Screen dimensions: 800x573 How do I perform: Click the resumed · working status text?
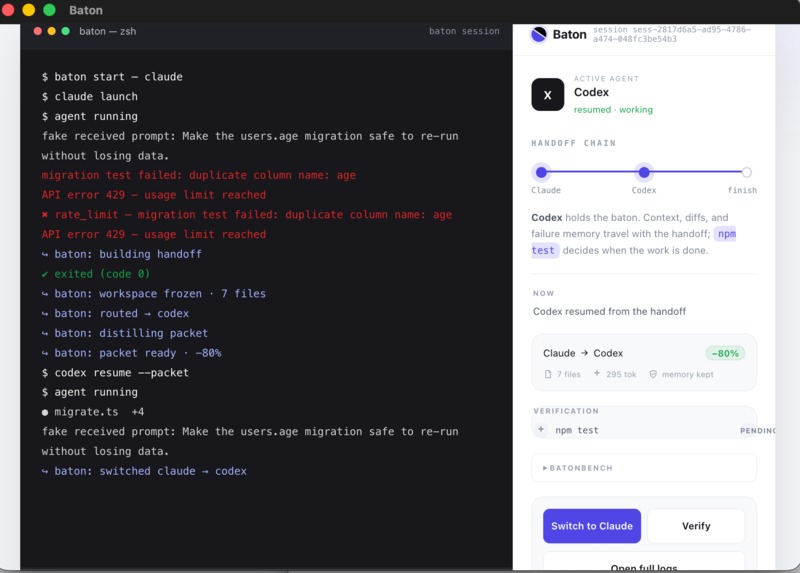click(x=613, y=110)
